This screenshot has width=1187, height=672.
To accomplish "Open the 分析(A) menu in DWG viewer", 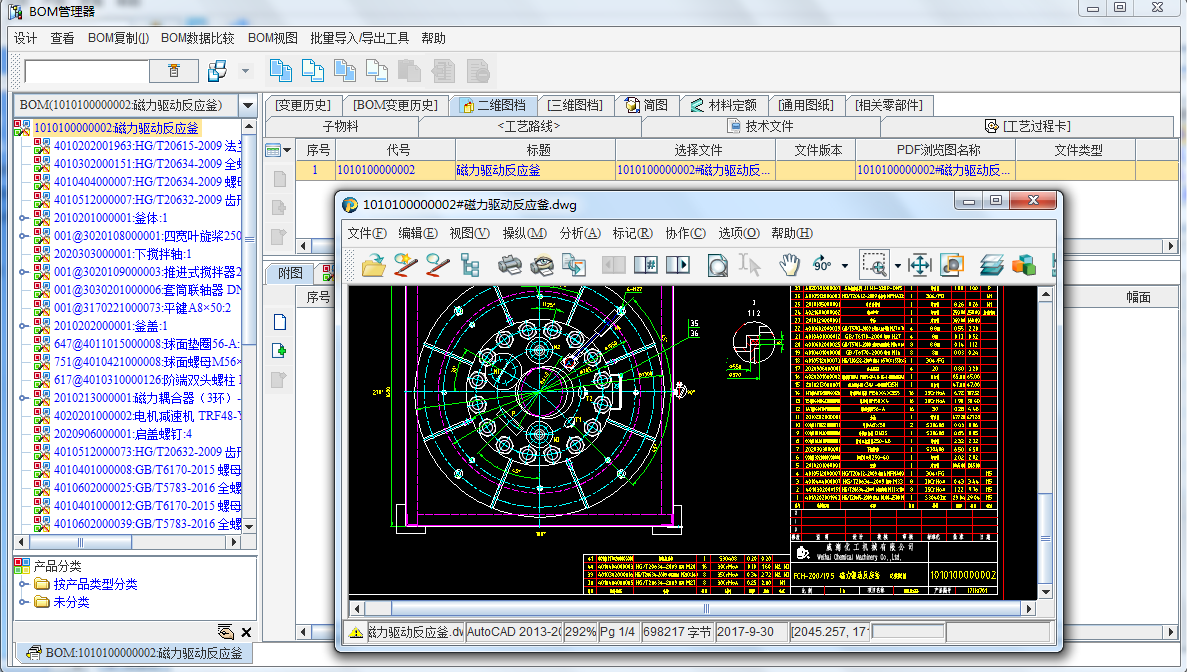I will click(x=580, y=233).
